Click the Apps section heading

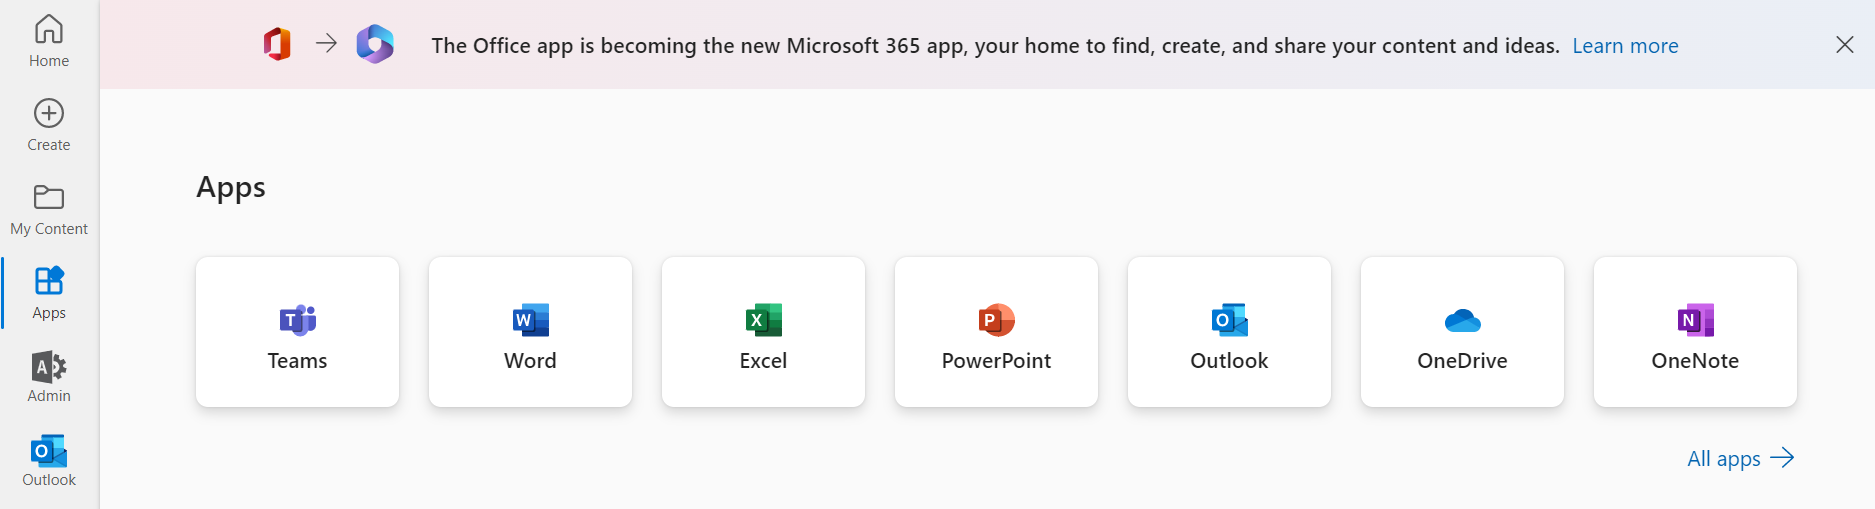tap(231, 188)
